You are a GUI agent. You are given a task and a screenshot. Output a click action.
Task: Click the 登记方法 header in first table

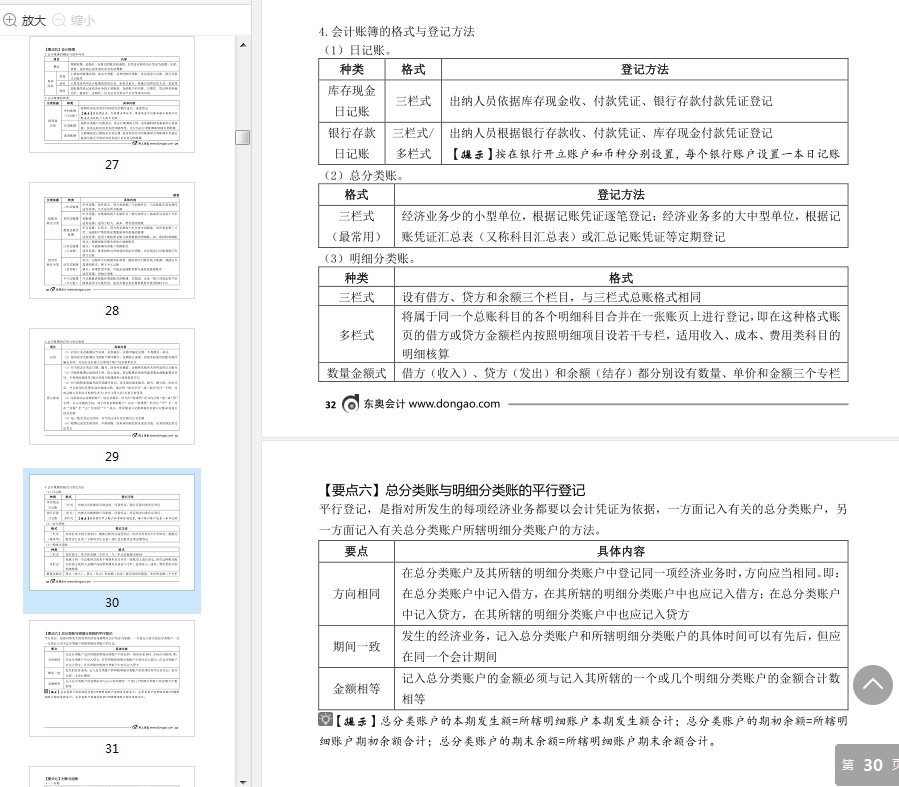[x=644, y=69]
